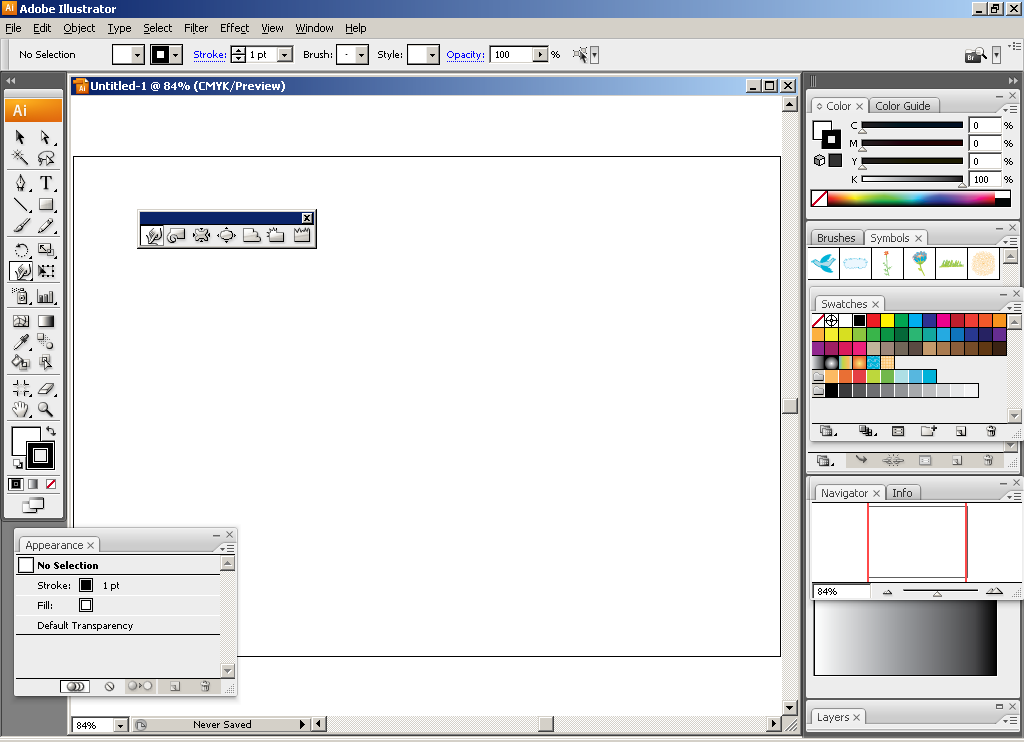Choose Crystallize tool in floating tearoff panel
Screen dimensions: 1024x742
(x=276, y=236)
